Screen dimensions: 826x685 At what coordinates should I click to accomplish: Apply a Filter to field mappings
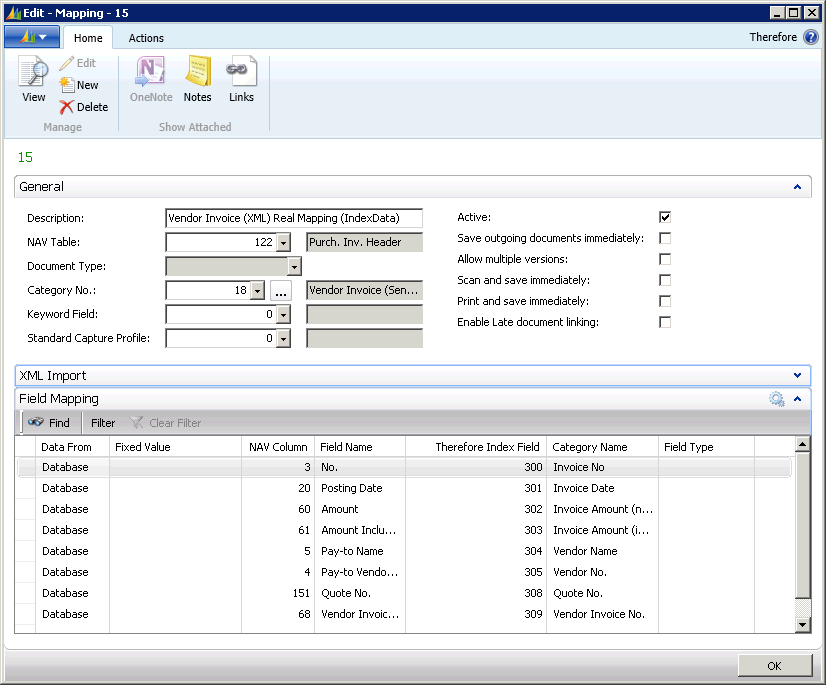[102, 422]
